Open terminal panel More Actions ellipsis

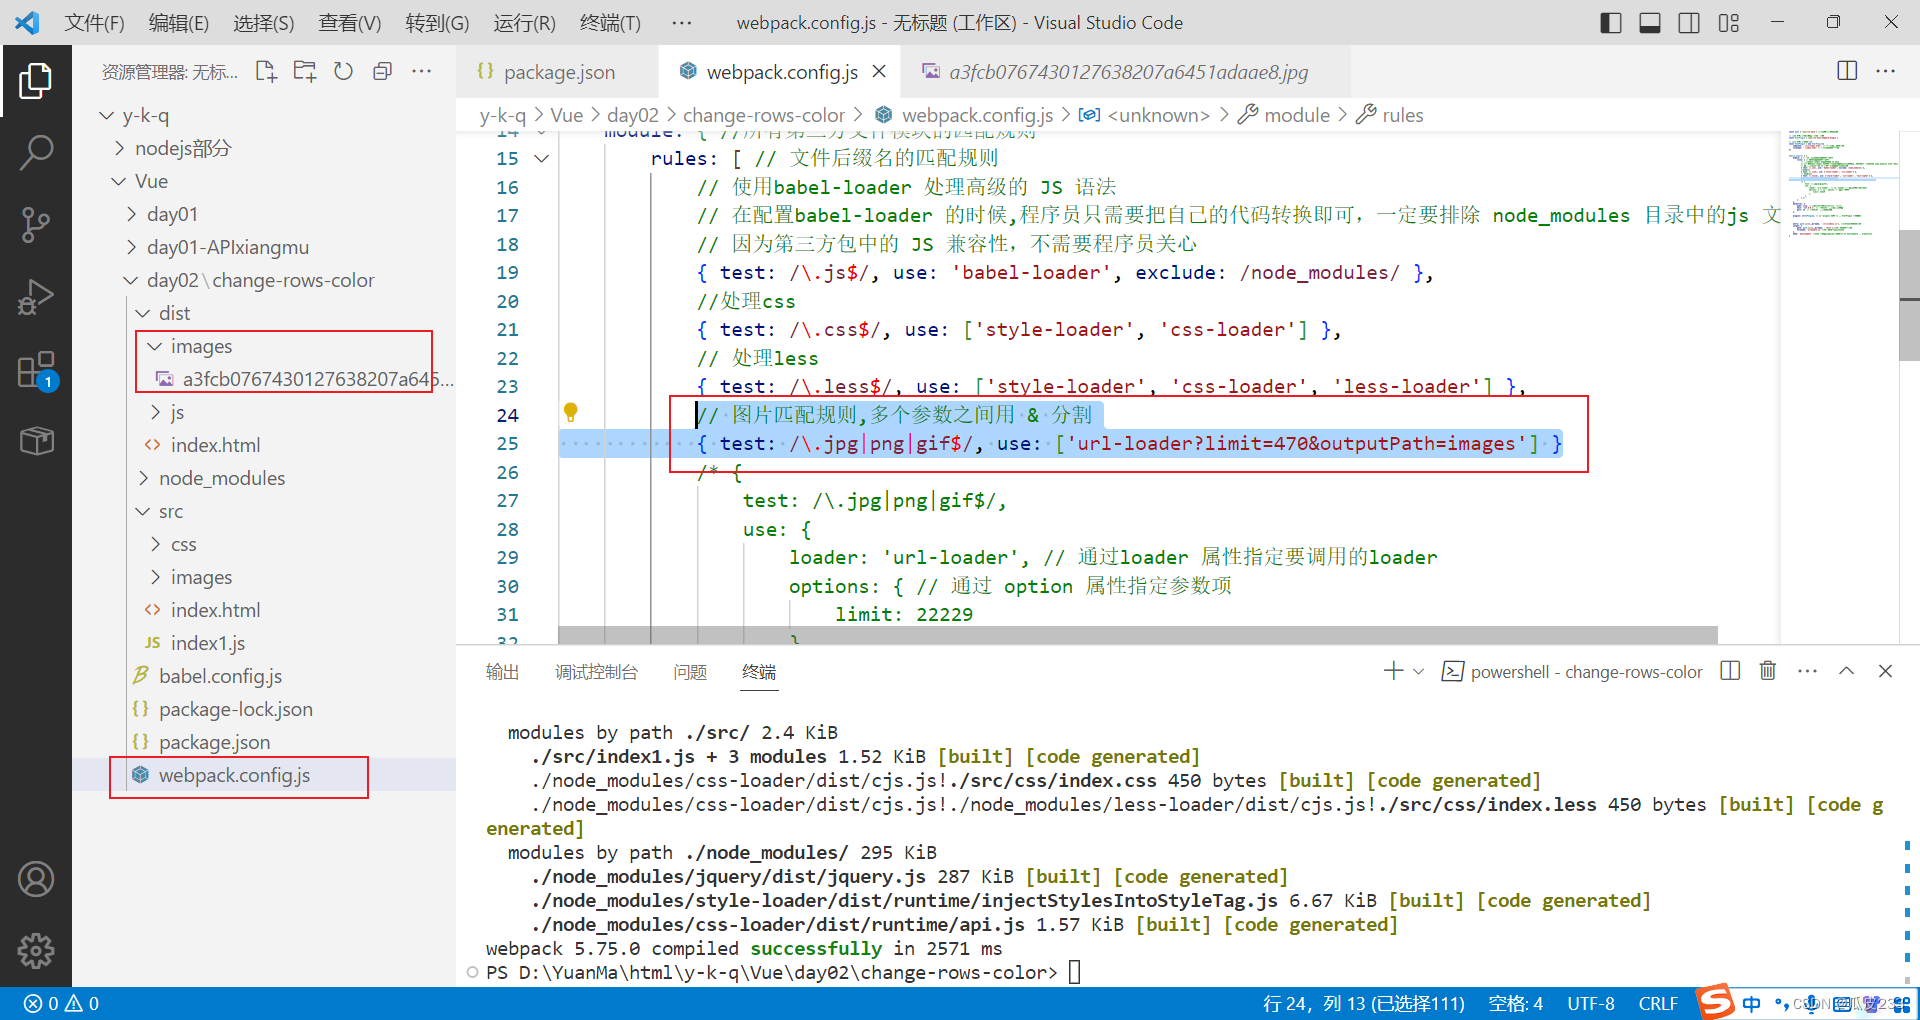(x=1807, y=671)
